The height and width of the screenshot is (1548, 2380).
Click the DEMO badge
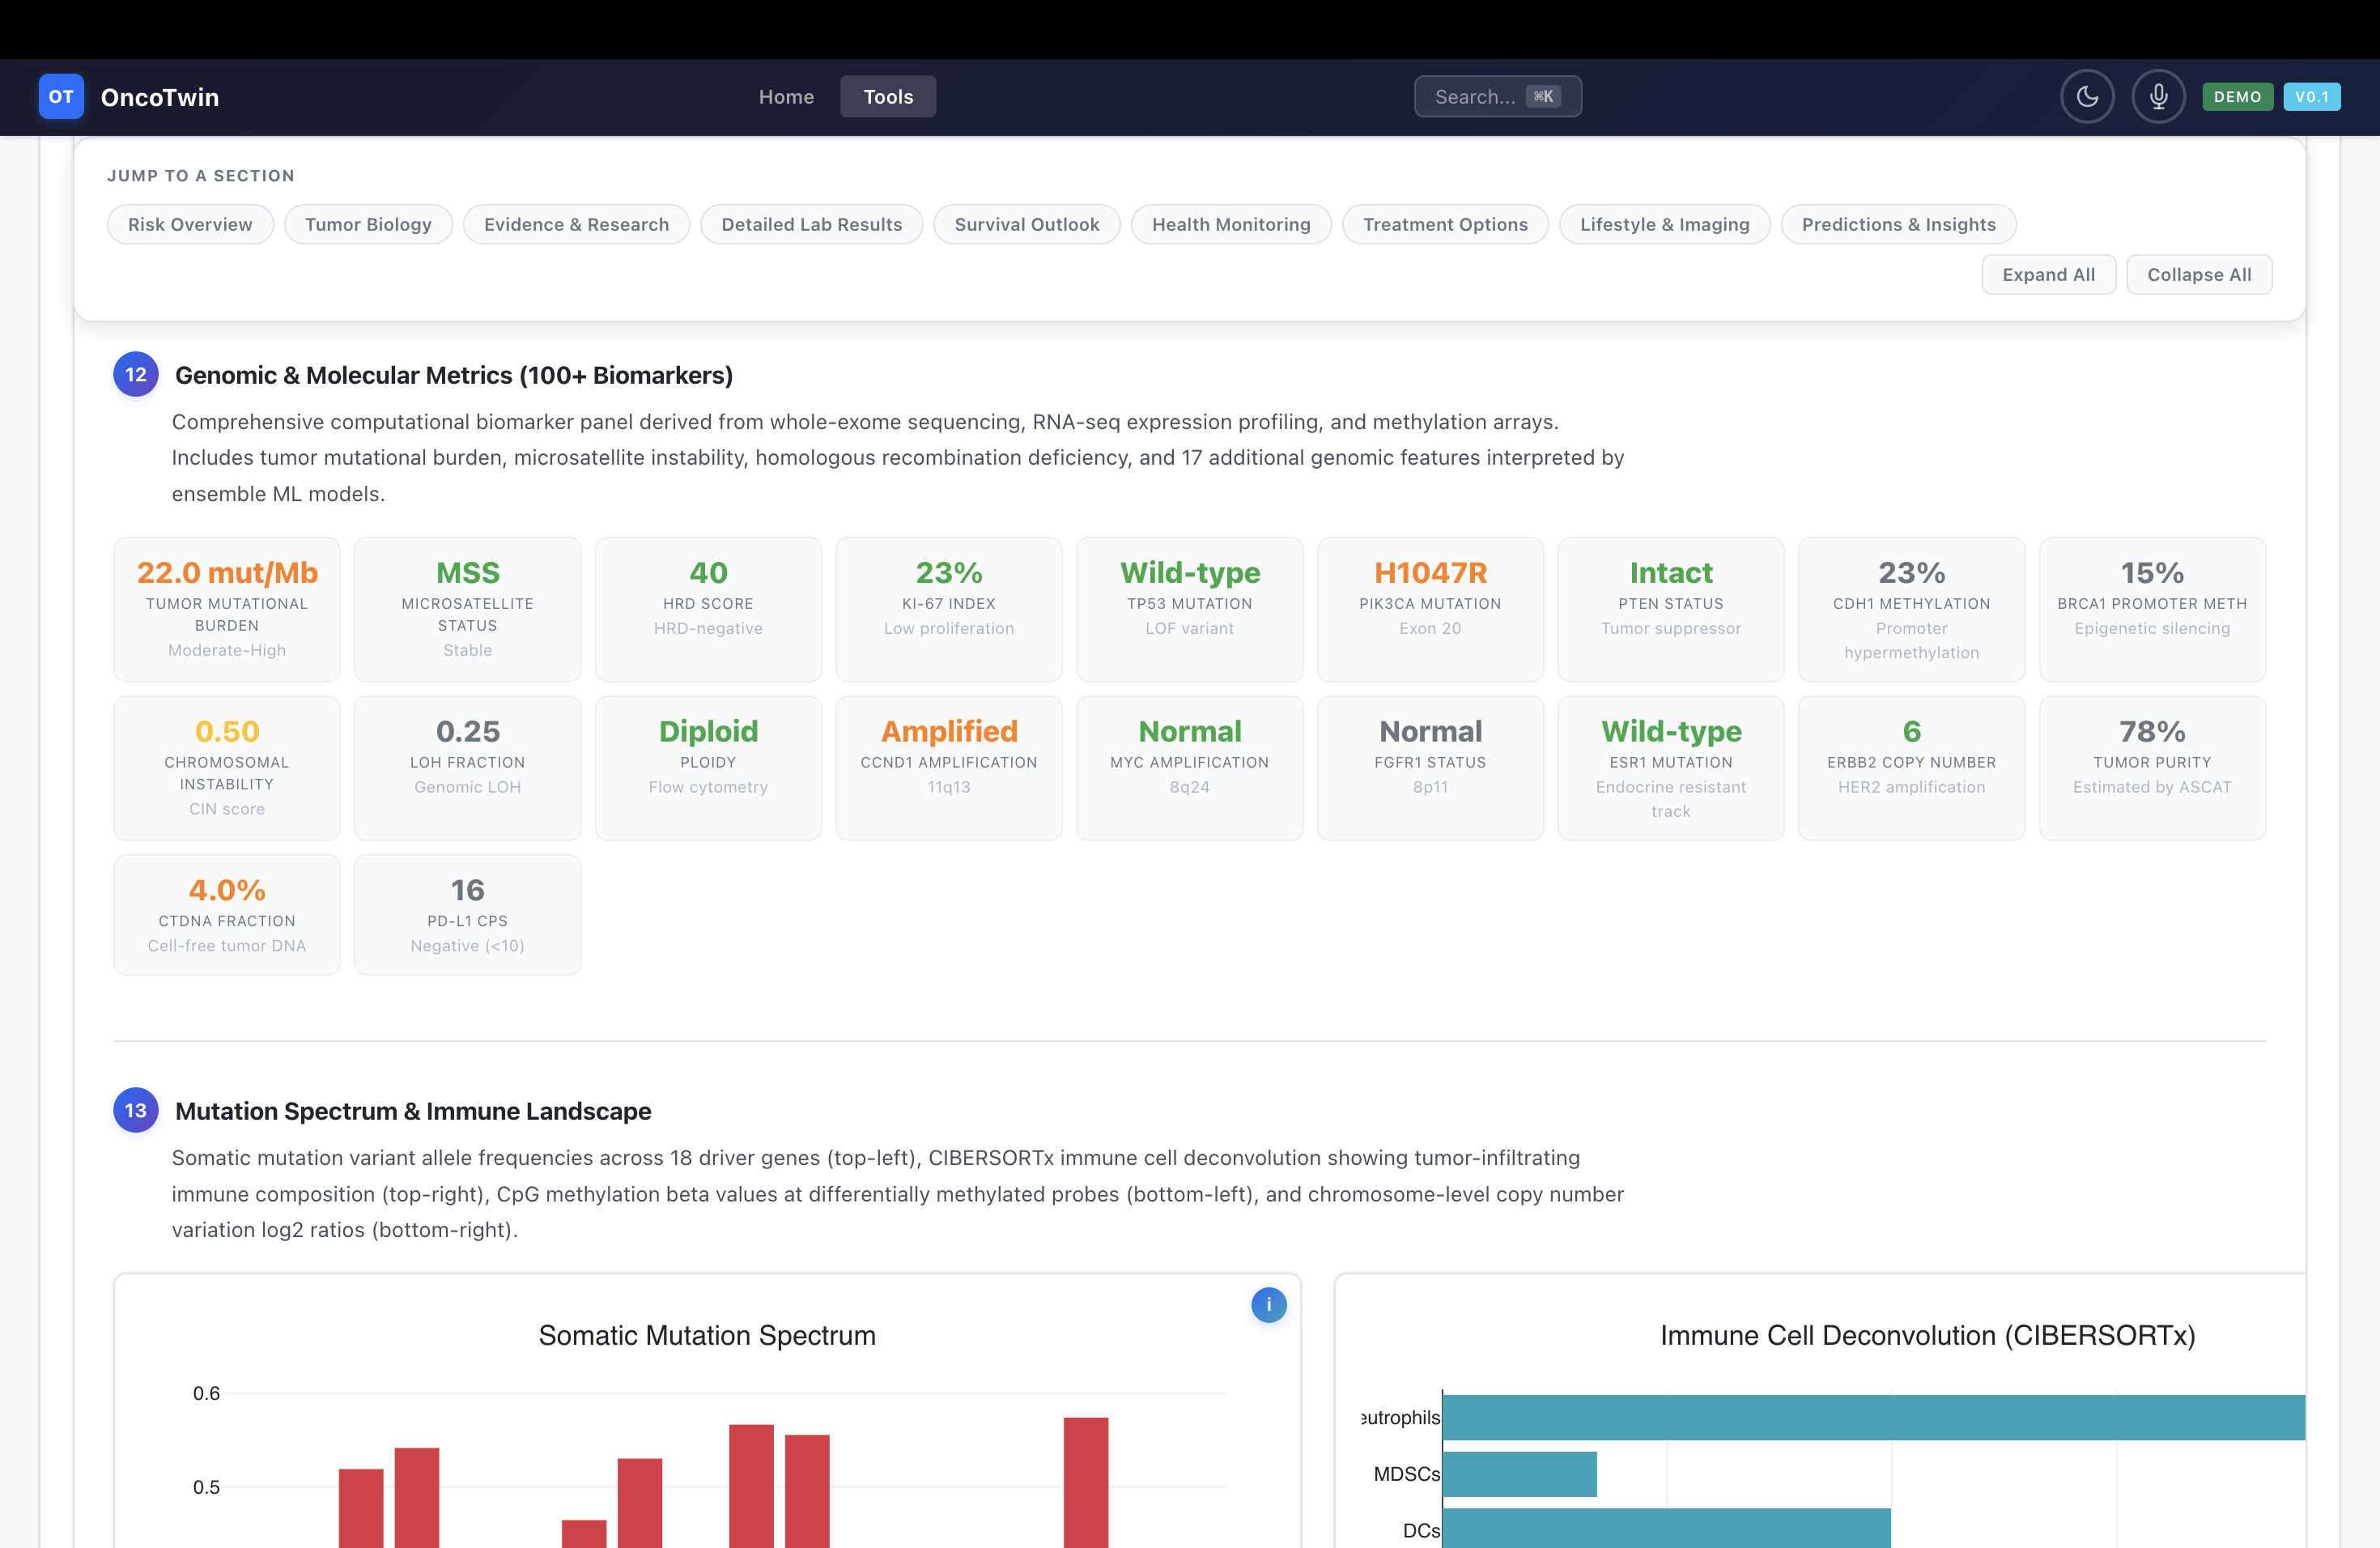[x=2237, y=97]
